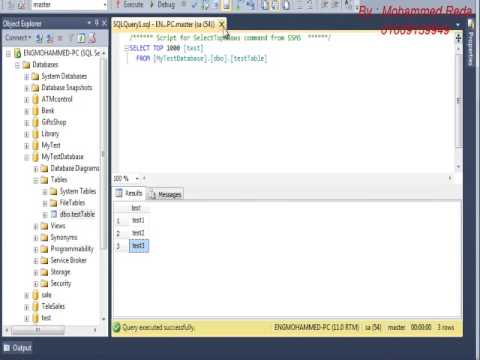Click Decrease Indent icon
The height and width of the screenshot is (360, 480).
click(x=324, y=5)
